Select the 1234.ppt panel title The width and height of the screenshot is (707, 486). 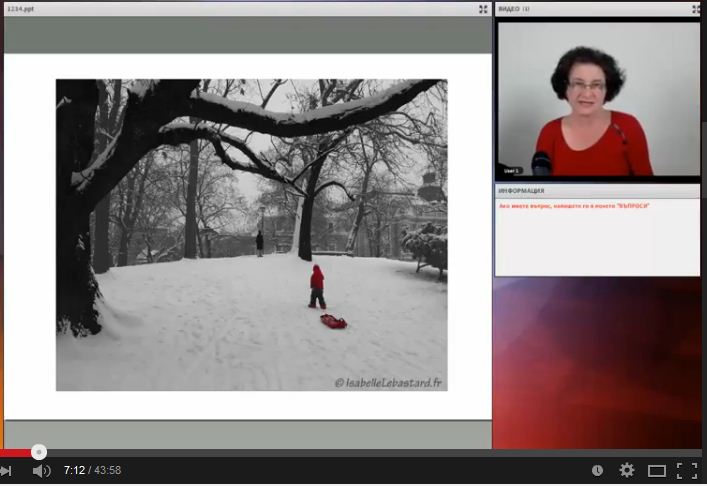pyautogui.click(x=20, y=9)
